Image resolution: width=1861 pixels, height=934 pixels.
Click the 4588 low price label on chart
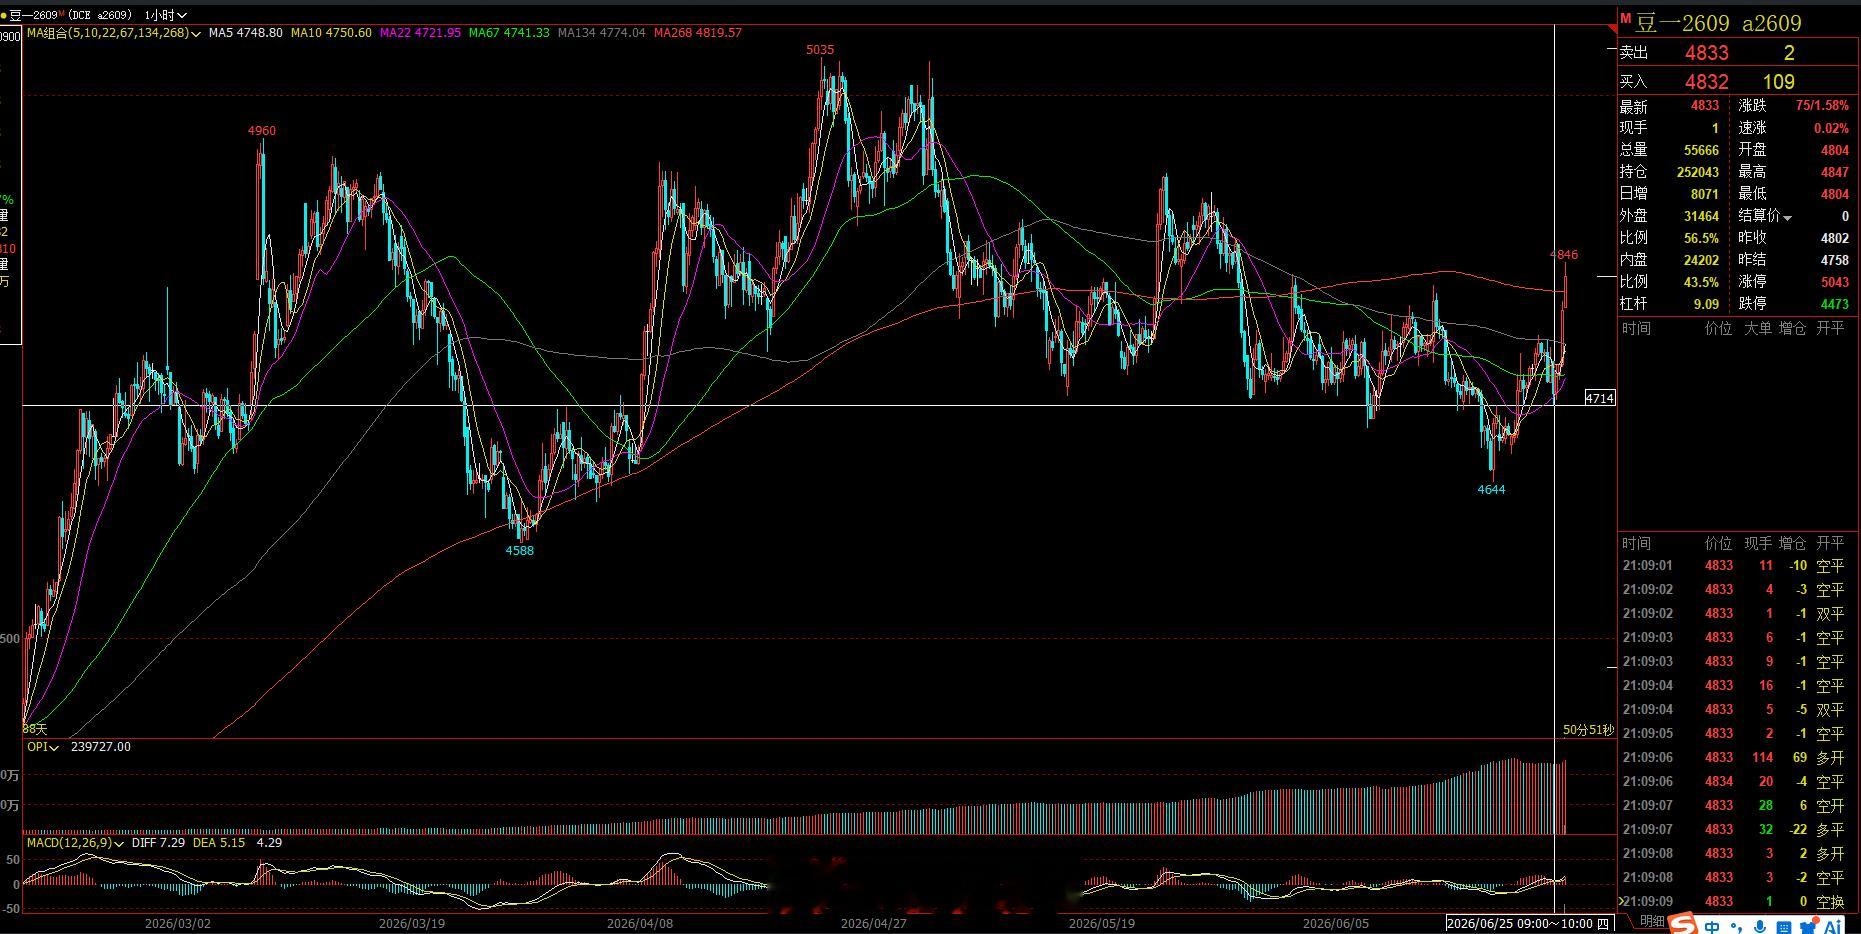[520, 550]
